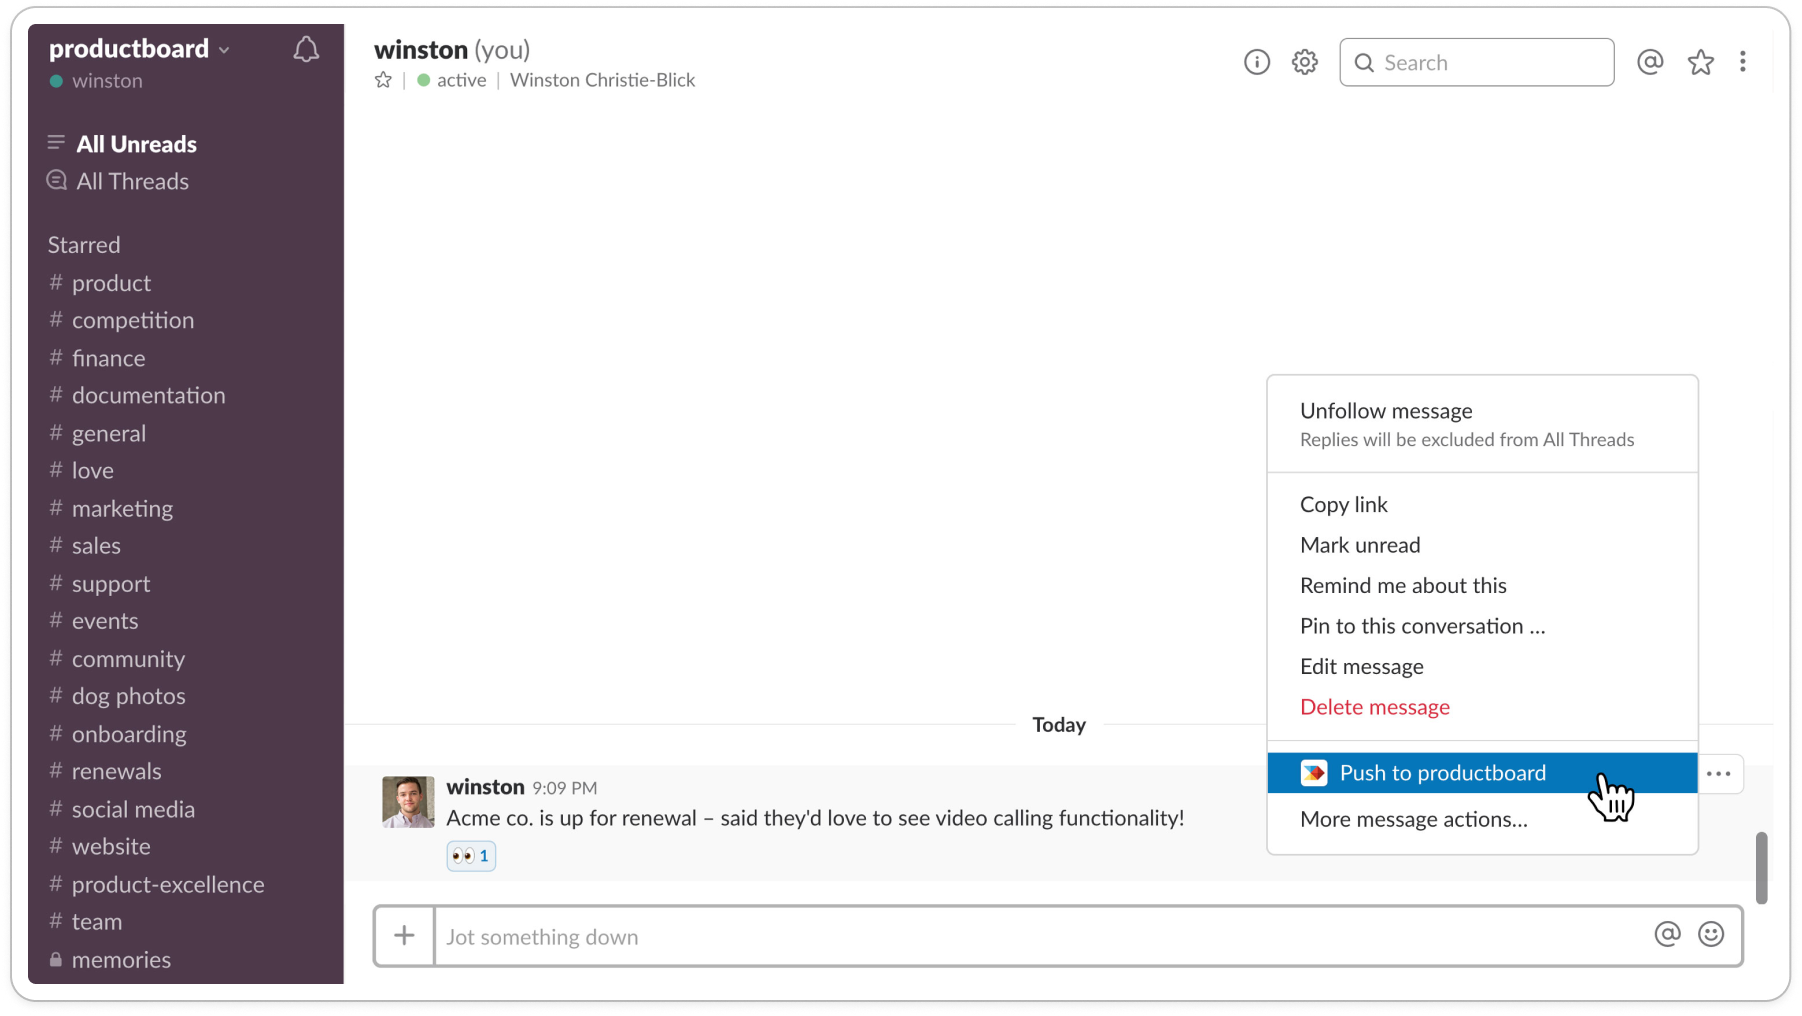Click winston status under workspace name
Screen dimensions: 1802x1016
tap(96, 81)
